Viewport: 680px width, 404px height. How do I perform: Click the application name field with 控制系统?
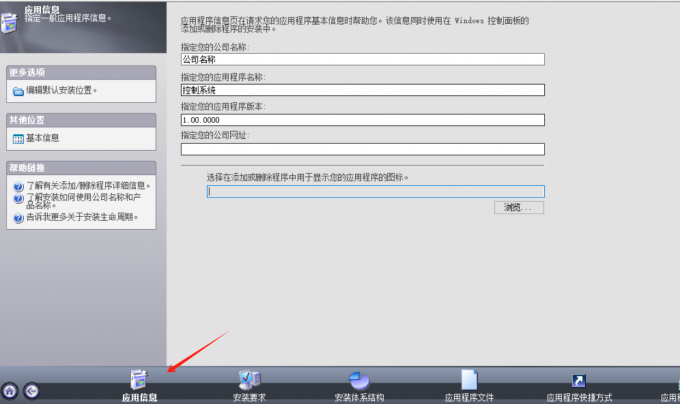(x=361, y=90)
